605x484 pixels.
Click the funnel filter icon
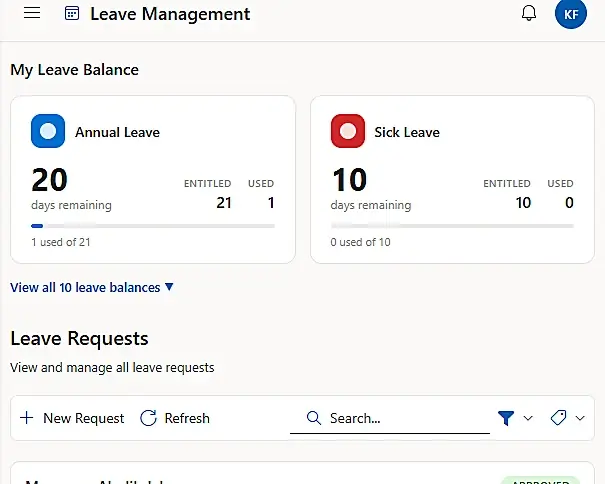pyautogui.click(x=506, y=418)
